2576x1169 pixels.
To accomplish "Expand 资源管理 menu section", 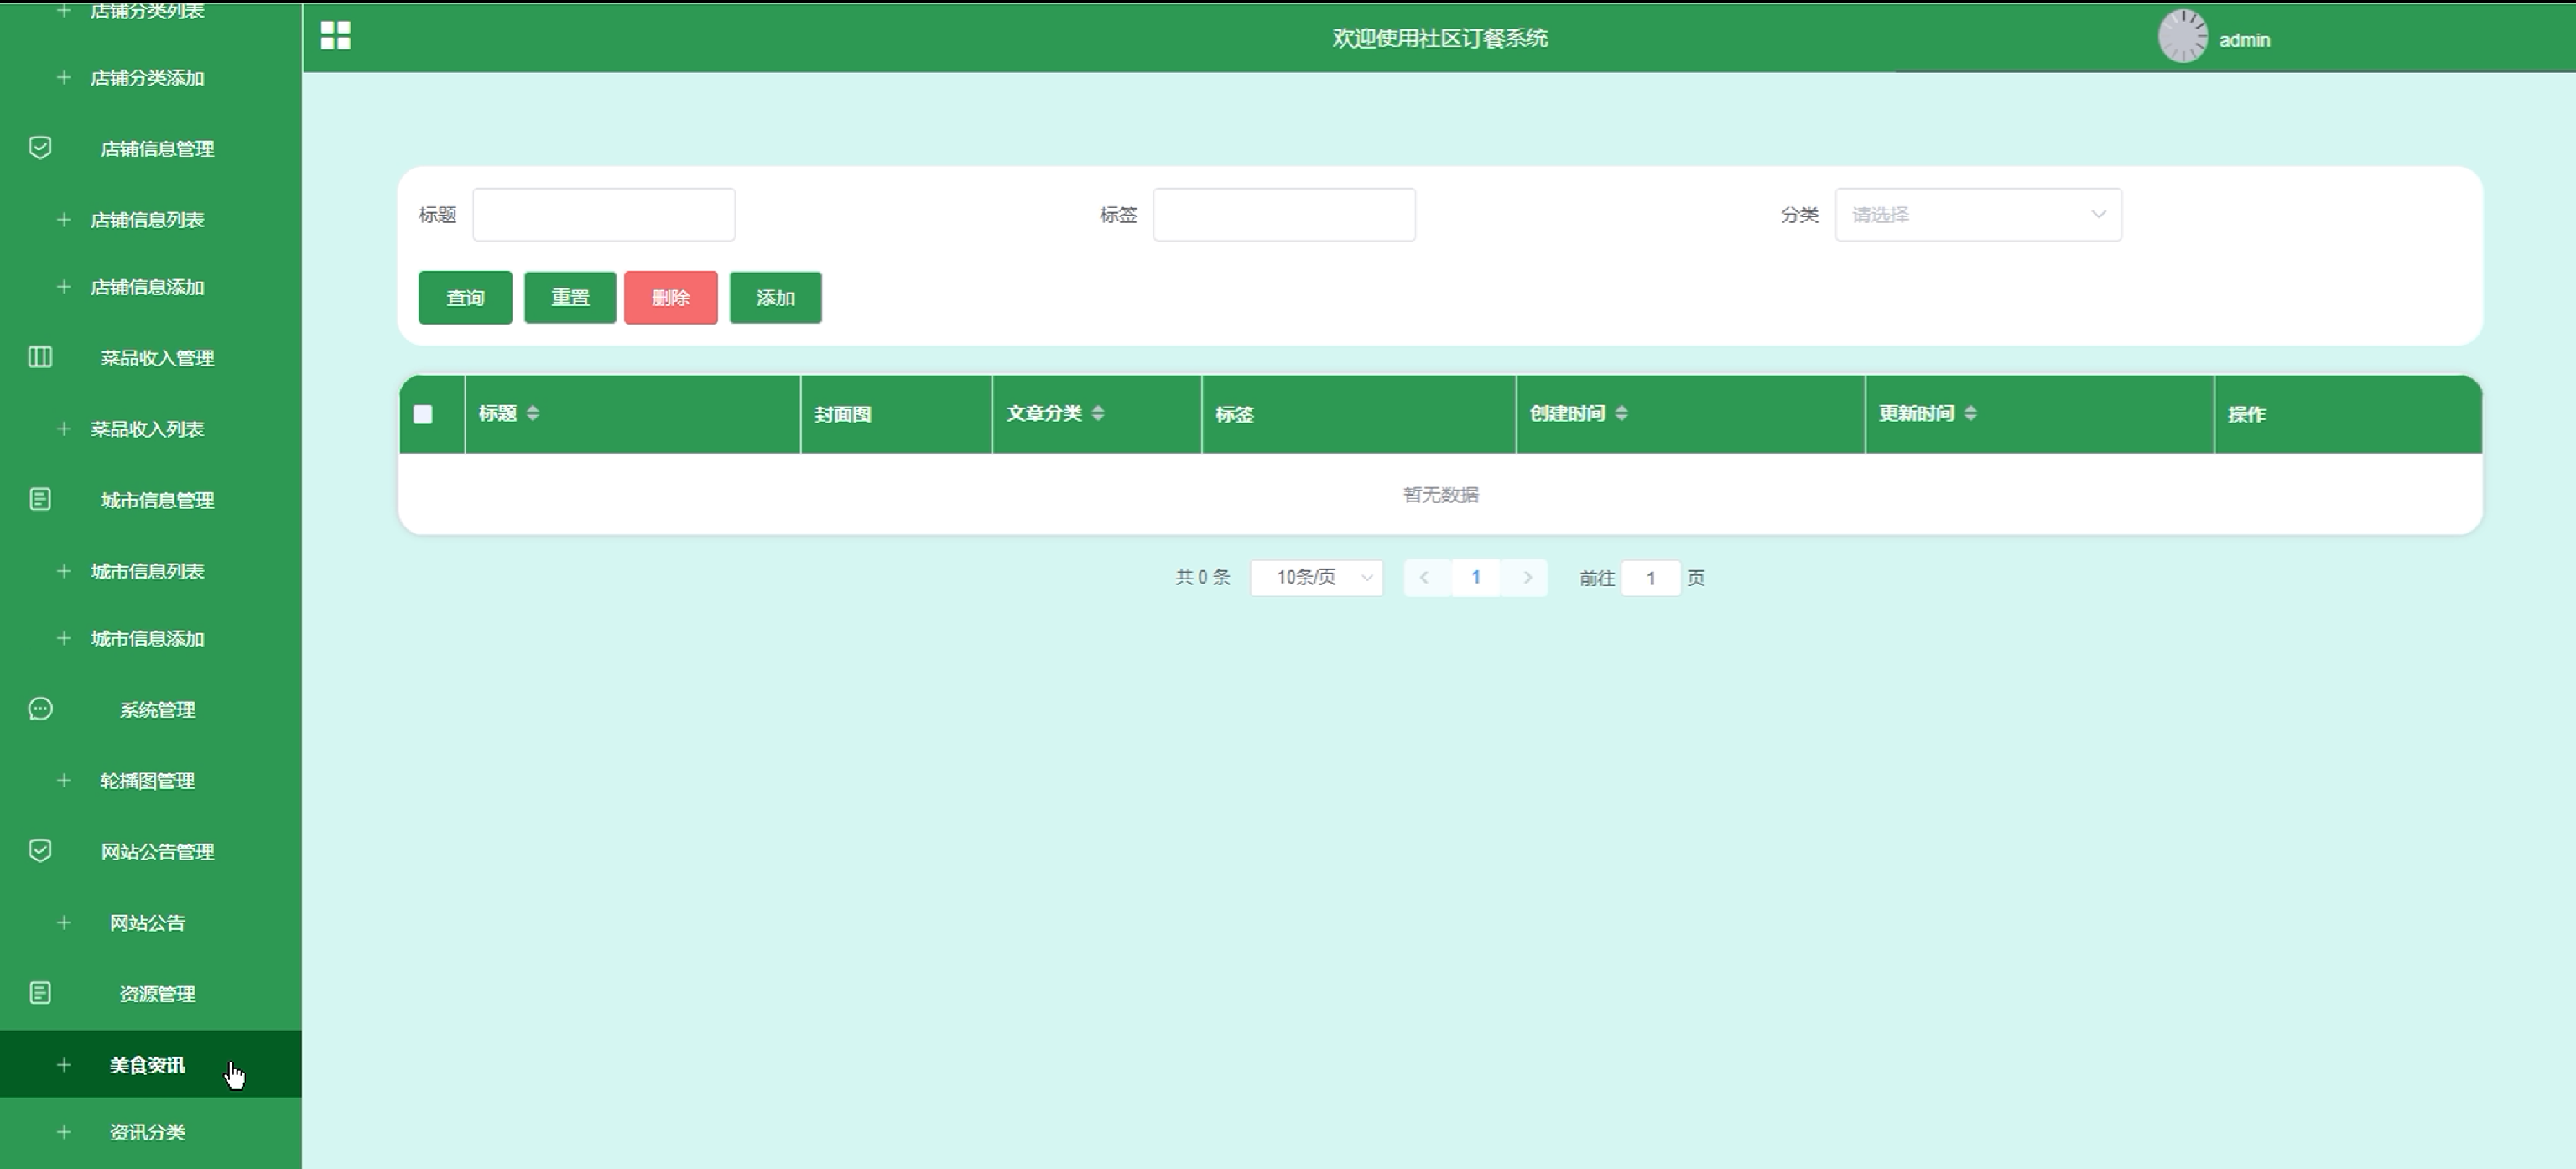I will 151,993.
